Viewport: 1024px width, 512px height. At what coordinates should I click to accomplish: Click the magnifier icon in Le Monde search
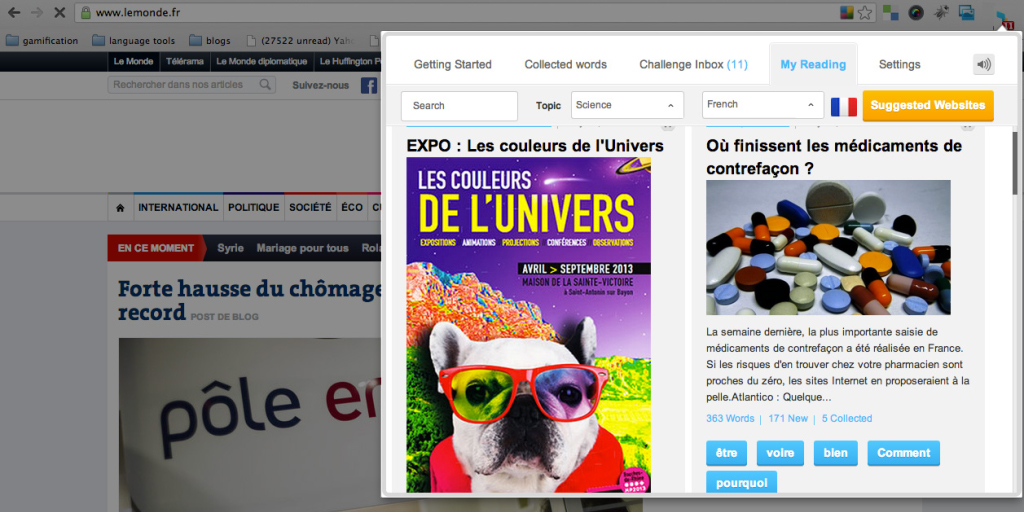coord(265,84)
